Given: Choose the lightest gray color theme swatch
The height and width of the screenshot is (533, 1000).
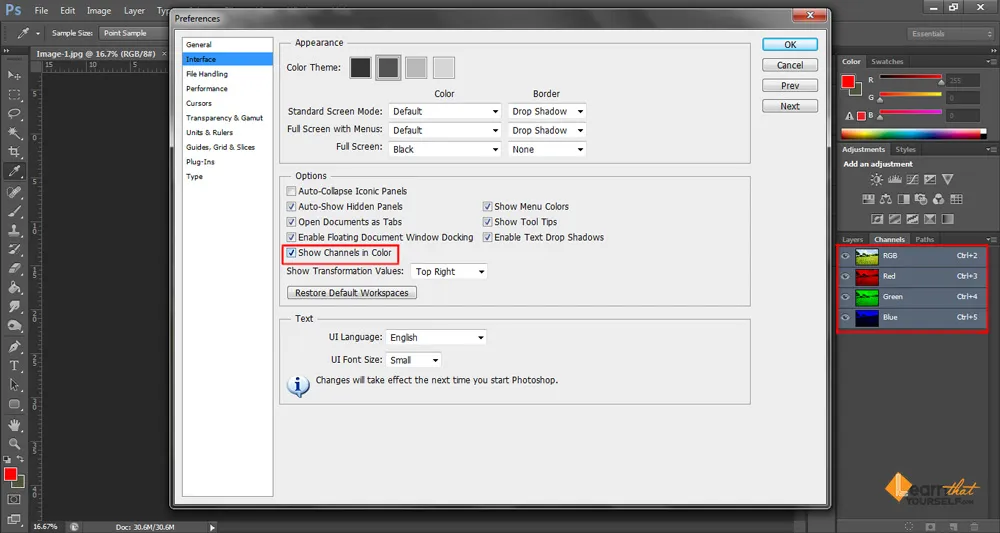Looking at the screenshot, I should pos(444,68).
